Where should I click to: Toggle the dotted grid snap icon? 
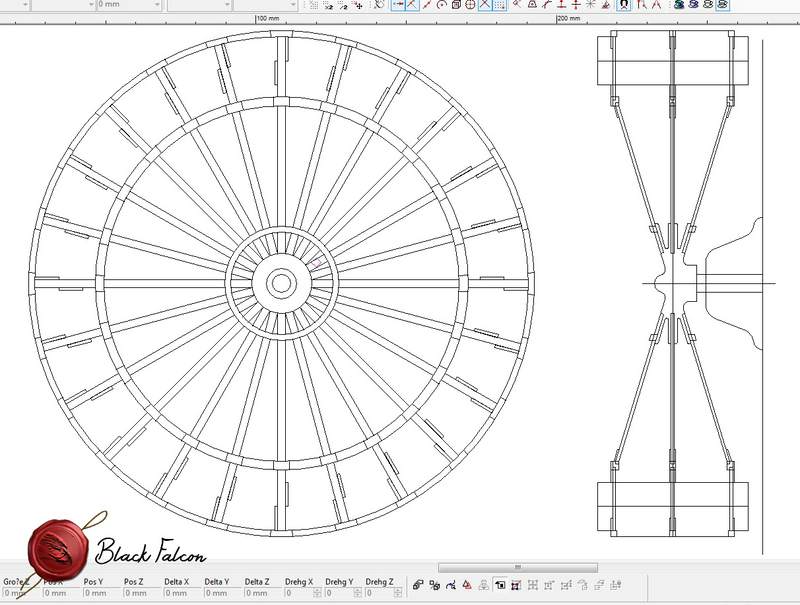point(500,5)
